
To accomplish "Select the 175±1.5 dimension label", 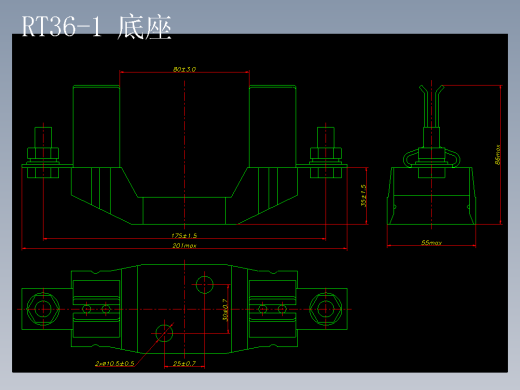I will pyautogui.click(x=184, y=236).
